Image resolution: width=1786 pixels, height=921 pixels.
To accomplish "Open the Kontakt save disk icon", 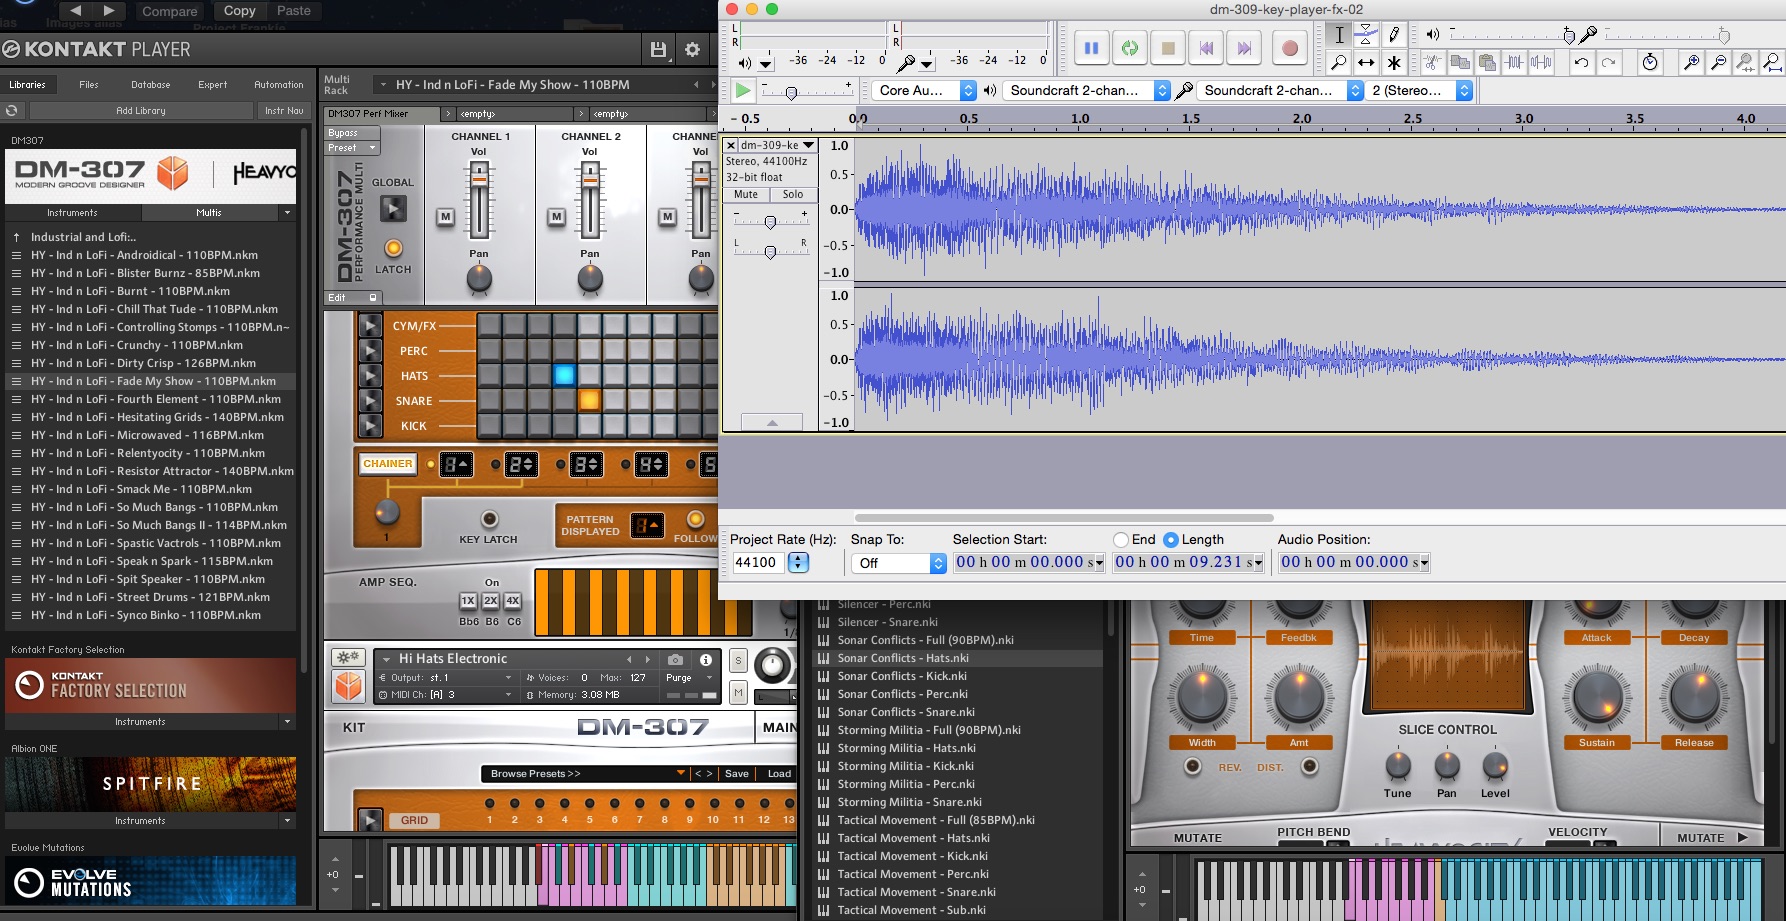I will click(x=658, y=49).
